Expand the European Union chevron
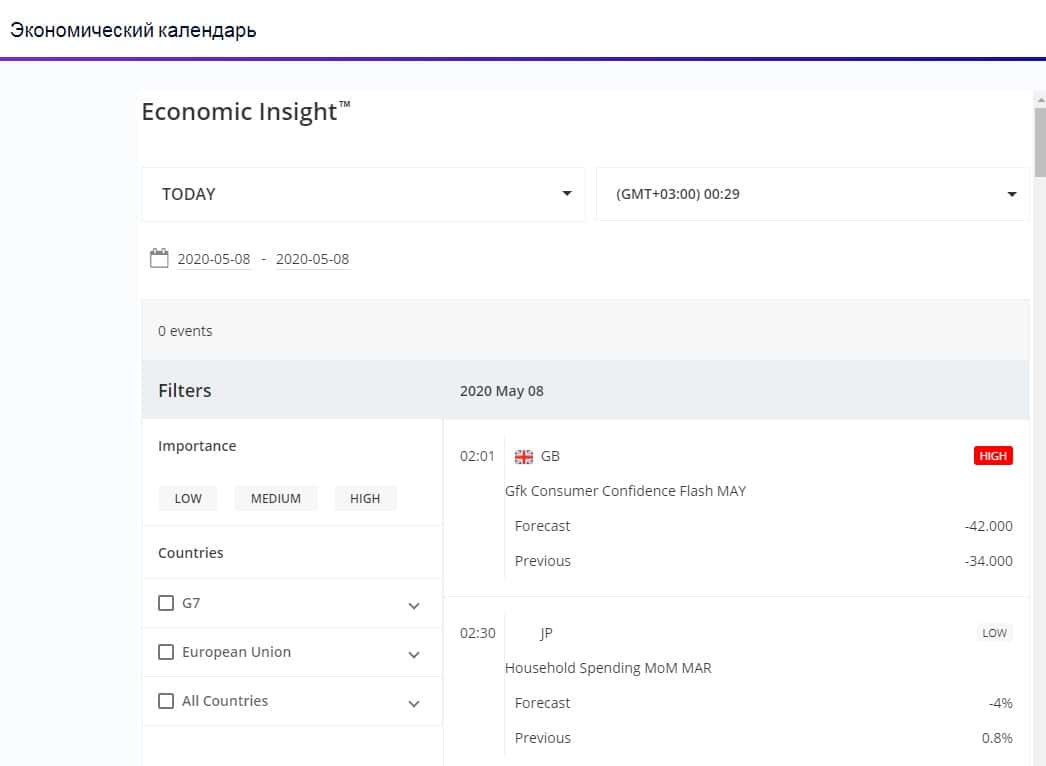 [414, 654]
